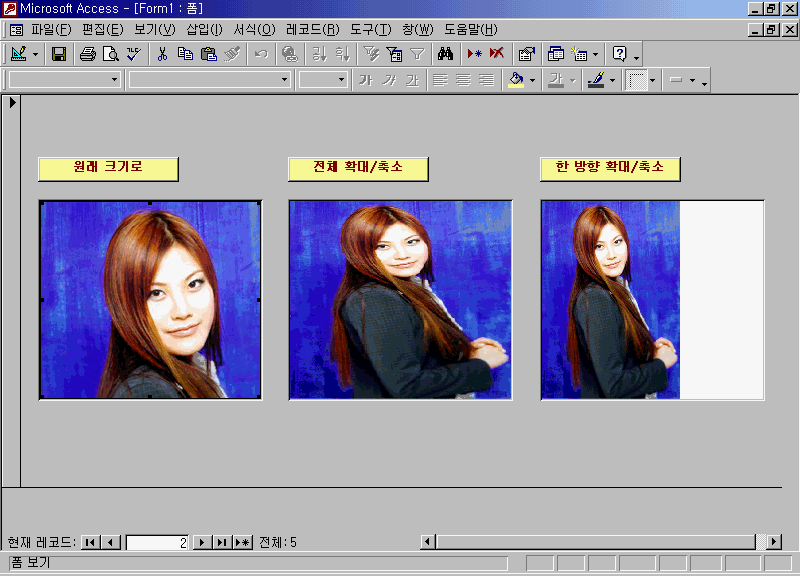Click the Office Assistant help icon

point(619,54)
